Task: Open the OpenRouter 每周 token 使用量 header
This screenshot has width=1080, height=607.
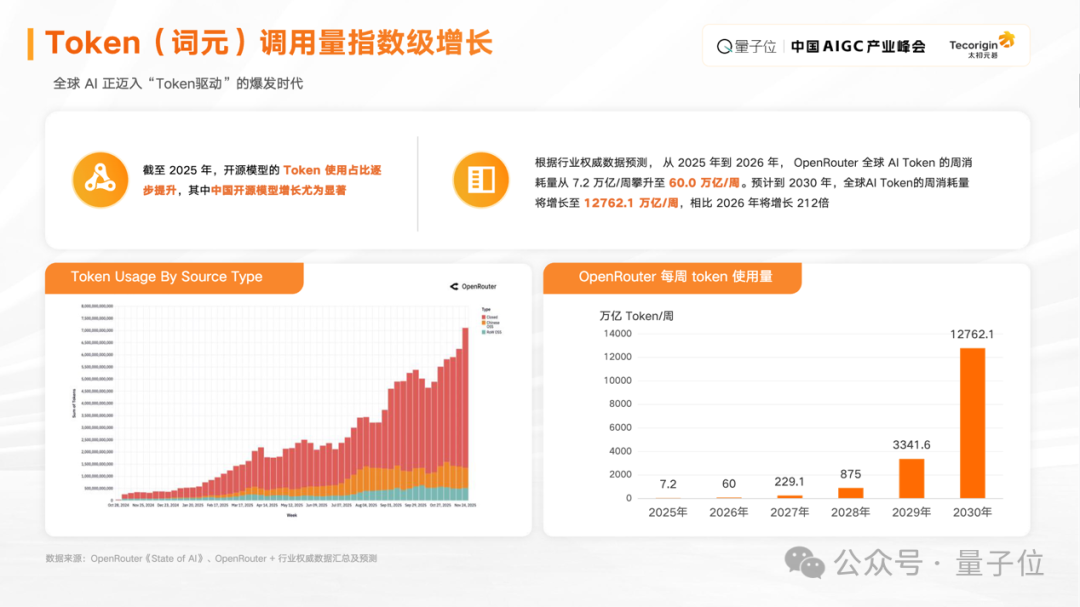Action: 672,278
